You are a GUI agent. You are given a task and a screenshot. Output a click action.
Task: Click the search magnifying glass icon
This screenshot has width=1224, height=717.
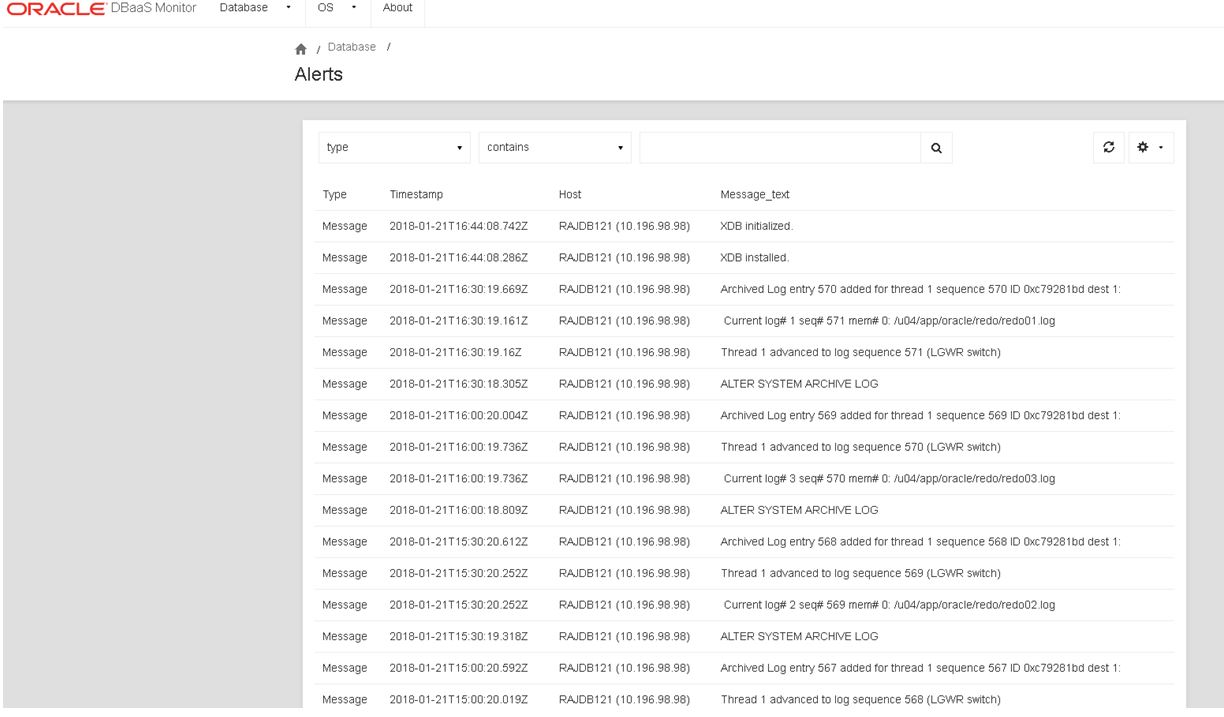(x=936, y=147)
